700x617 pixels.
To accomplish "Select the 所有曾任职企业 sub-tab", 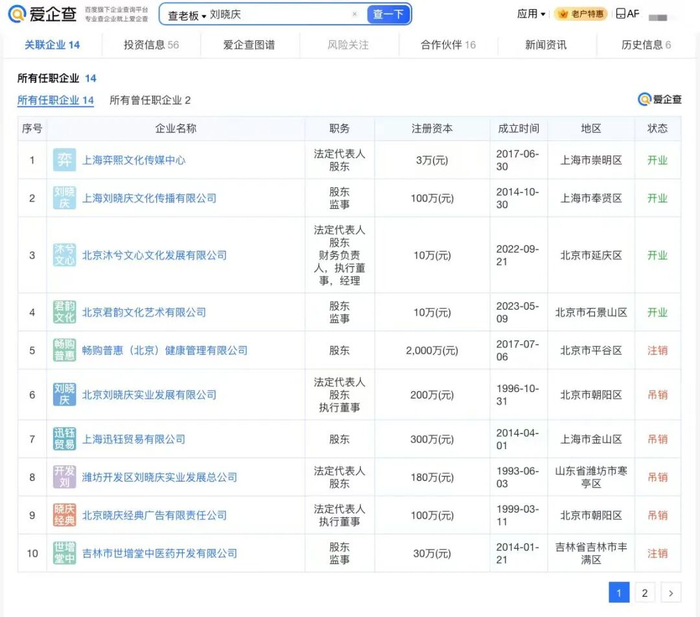I will (x=150, y=100).
